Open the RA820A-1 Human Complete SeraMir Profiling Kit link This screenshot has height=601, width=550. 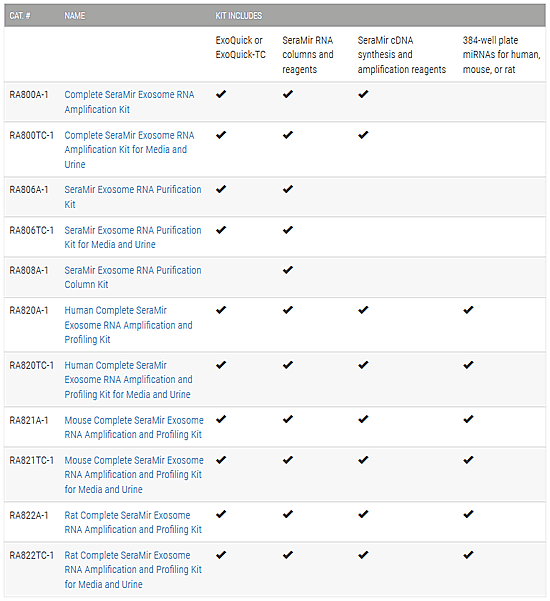(128, 325)
